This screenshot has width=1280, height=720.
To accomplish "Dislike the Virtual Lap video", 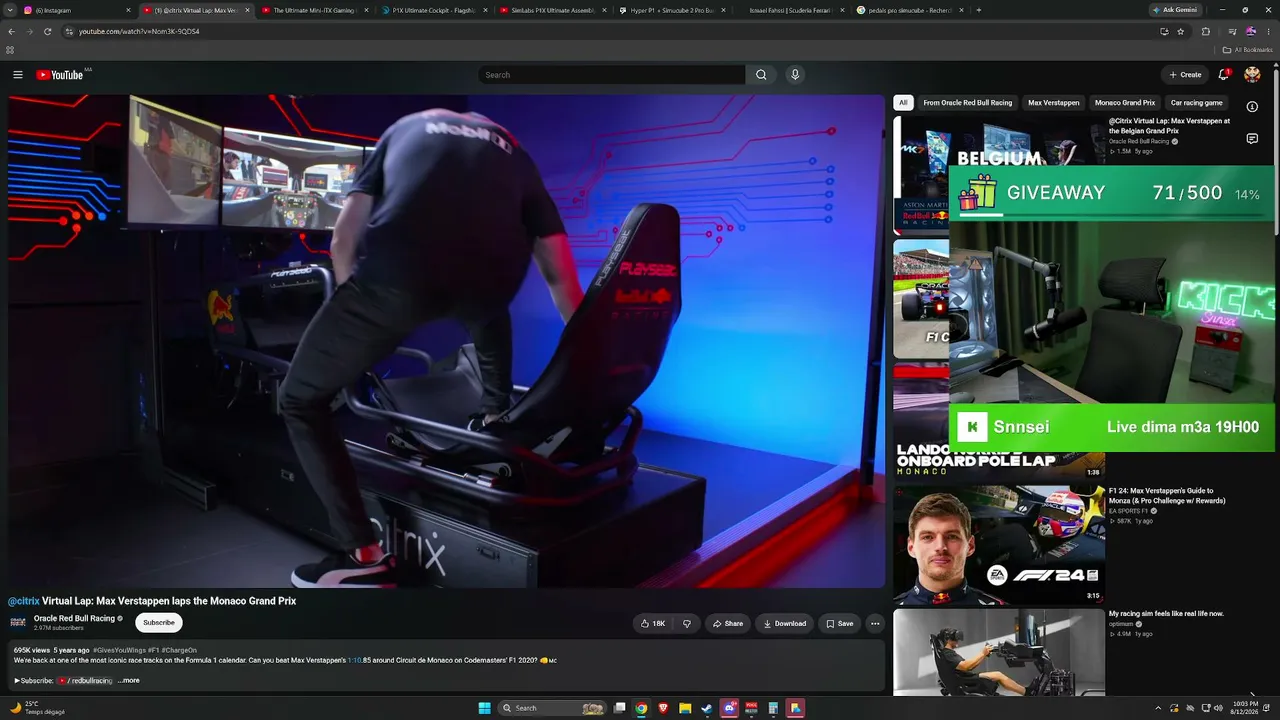I will pos(686,624).
